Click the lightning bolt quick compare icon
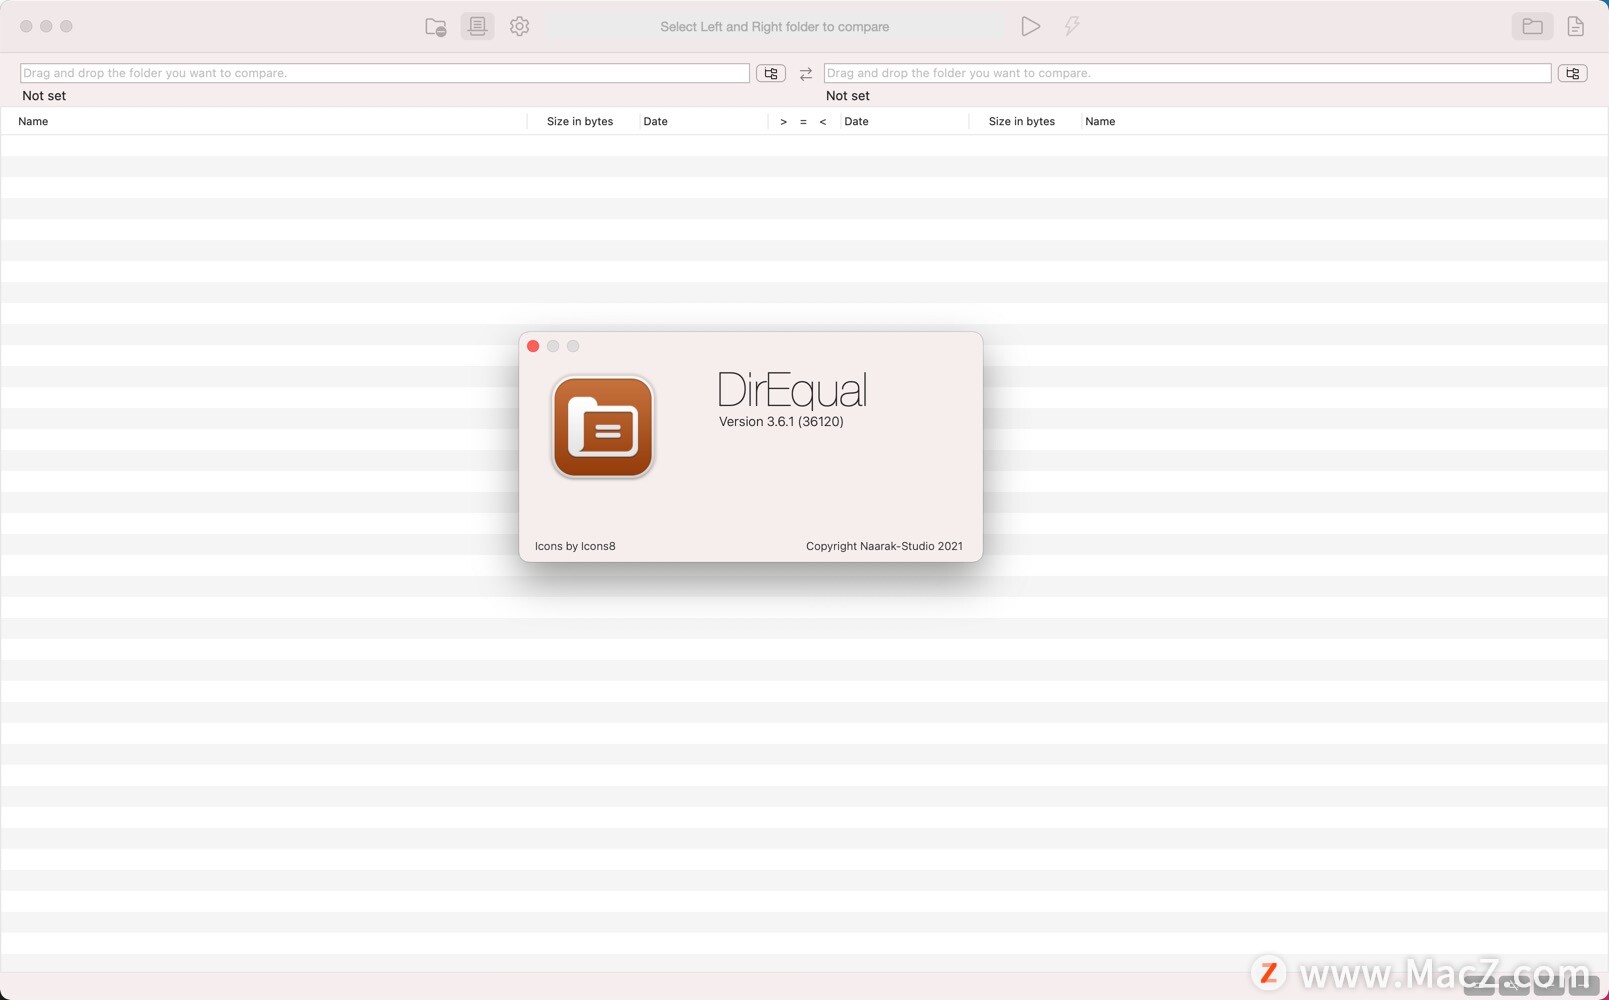1609x1000 pixels. (x=1072, y=26)
